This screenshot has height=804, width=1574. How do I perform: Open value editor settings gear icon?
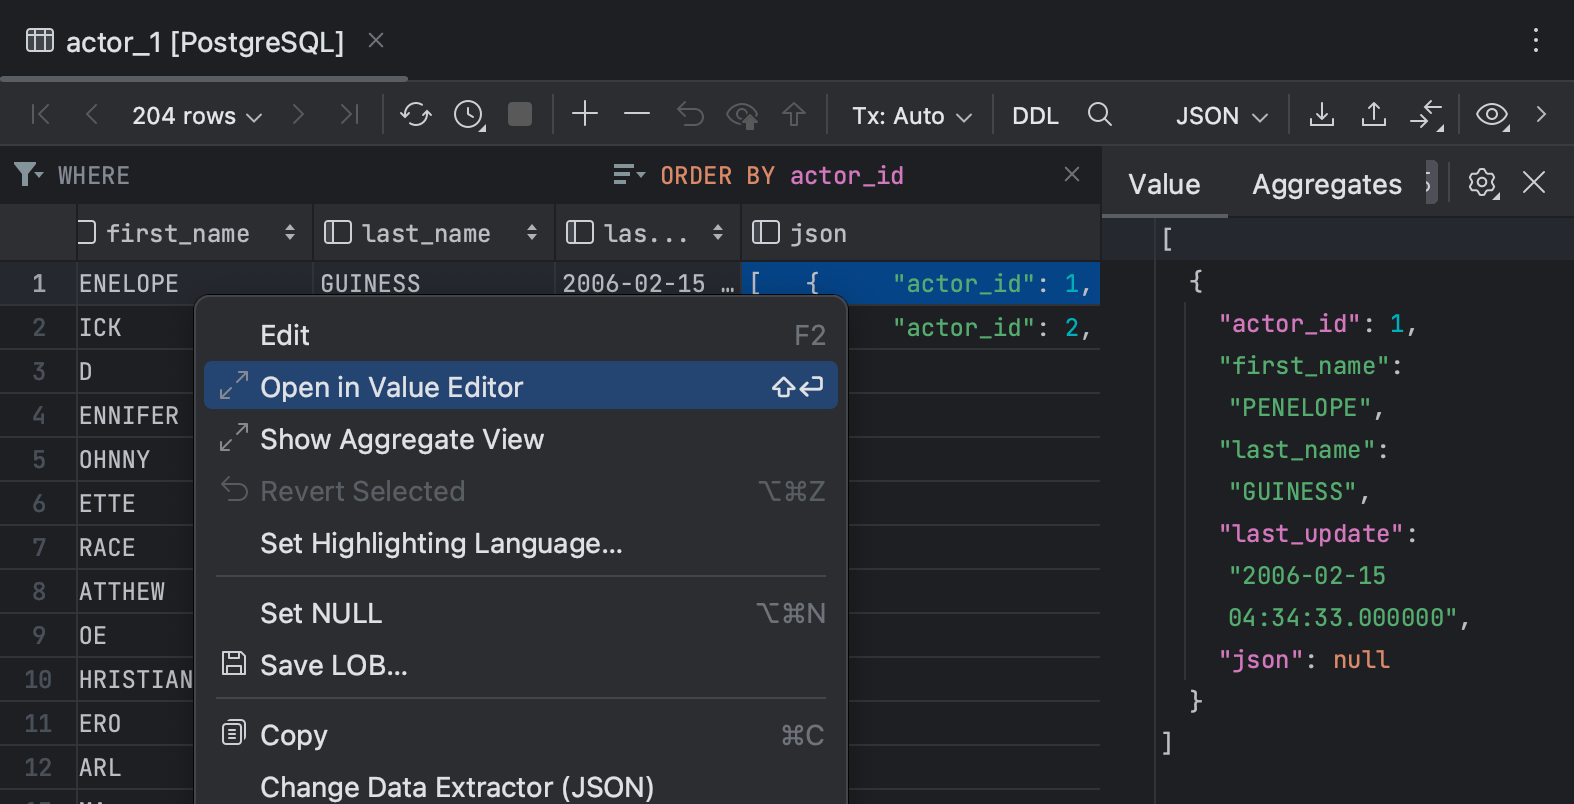click(1483, 183)
